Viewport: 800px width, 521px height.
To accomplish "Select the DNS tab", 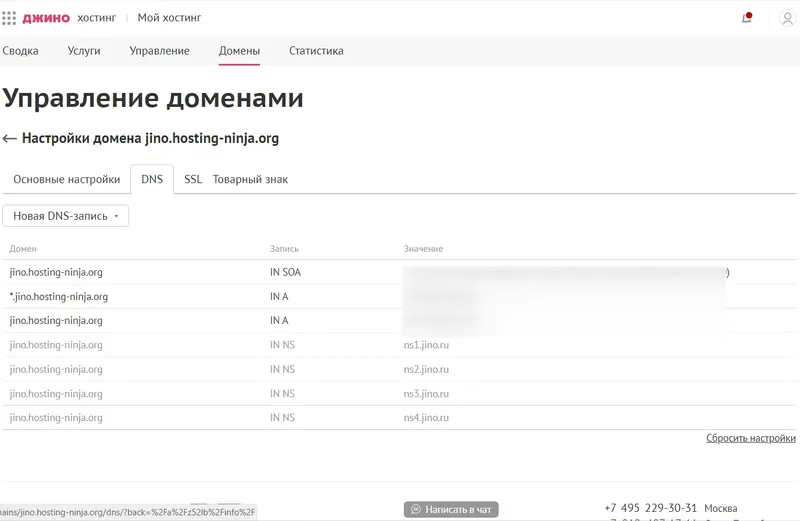I will pos(152,180).
